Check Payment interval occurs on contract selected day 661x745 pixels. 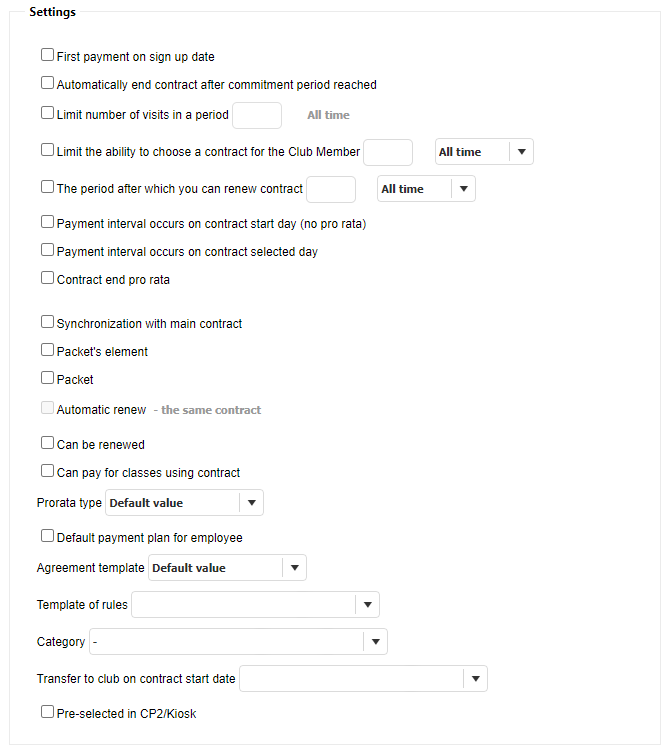tap(47, 251)
